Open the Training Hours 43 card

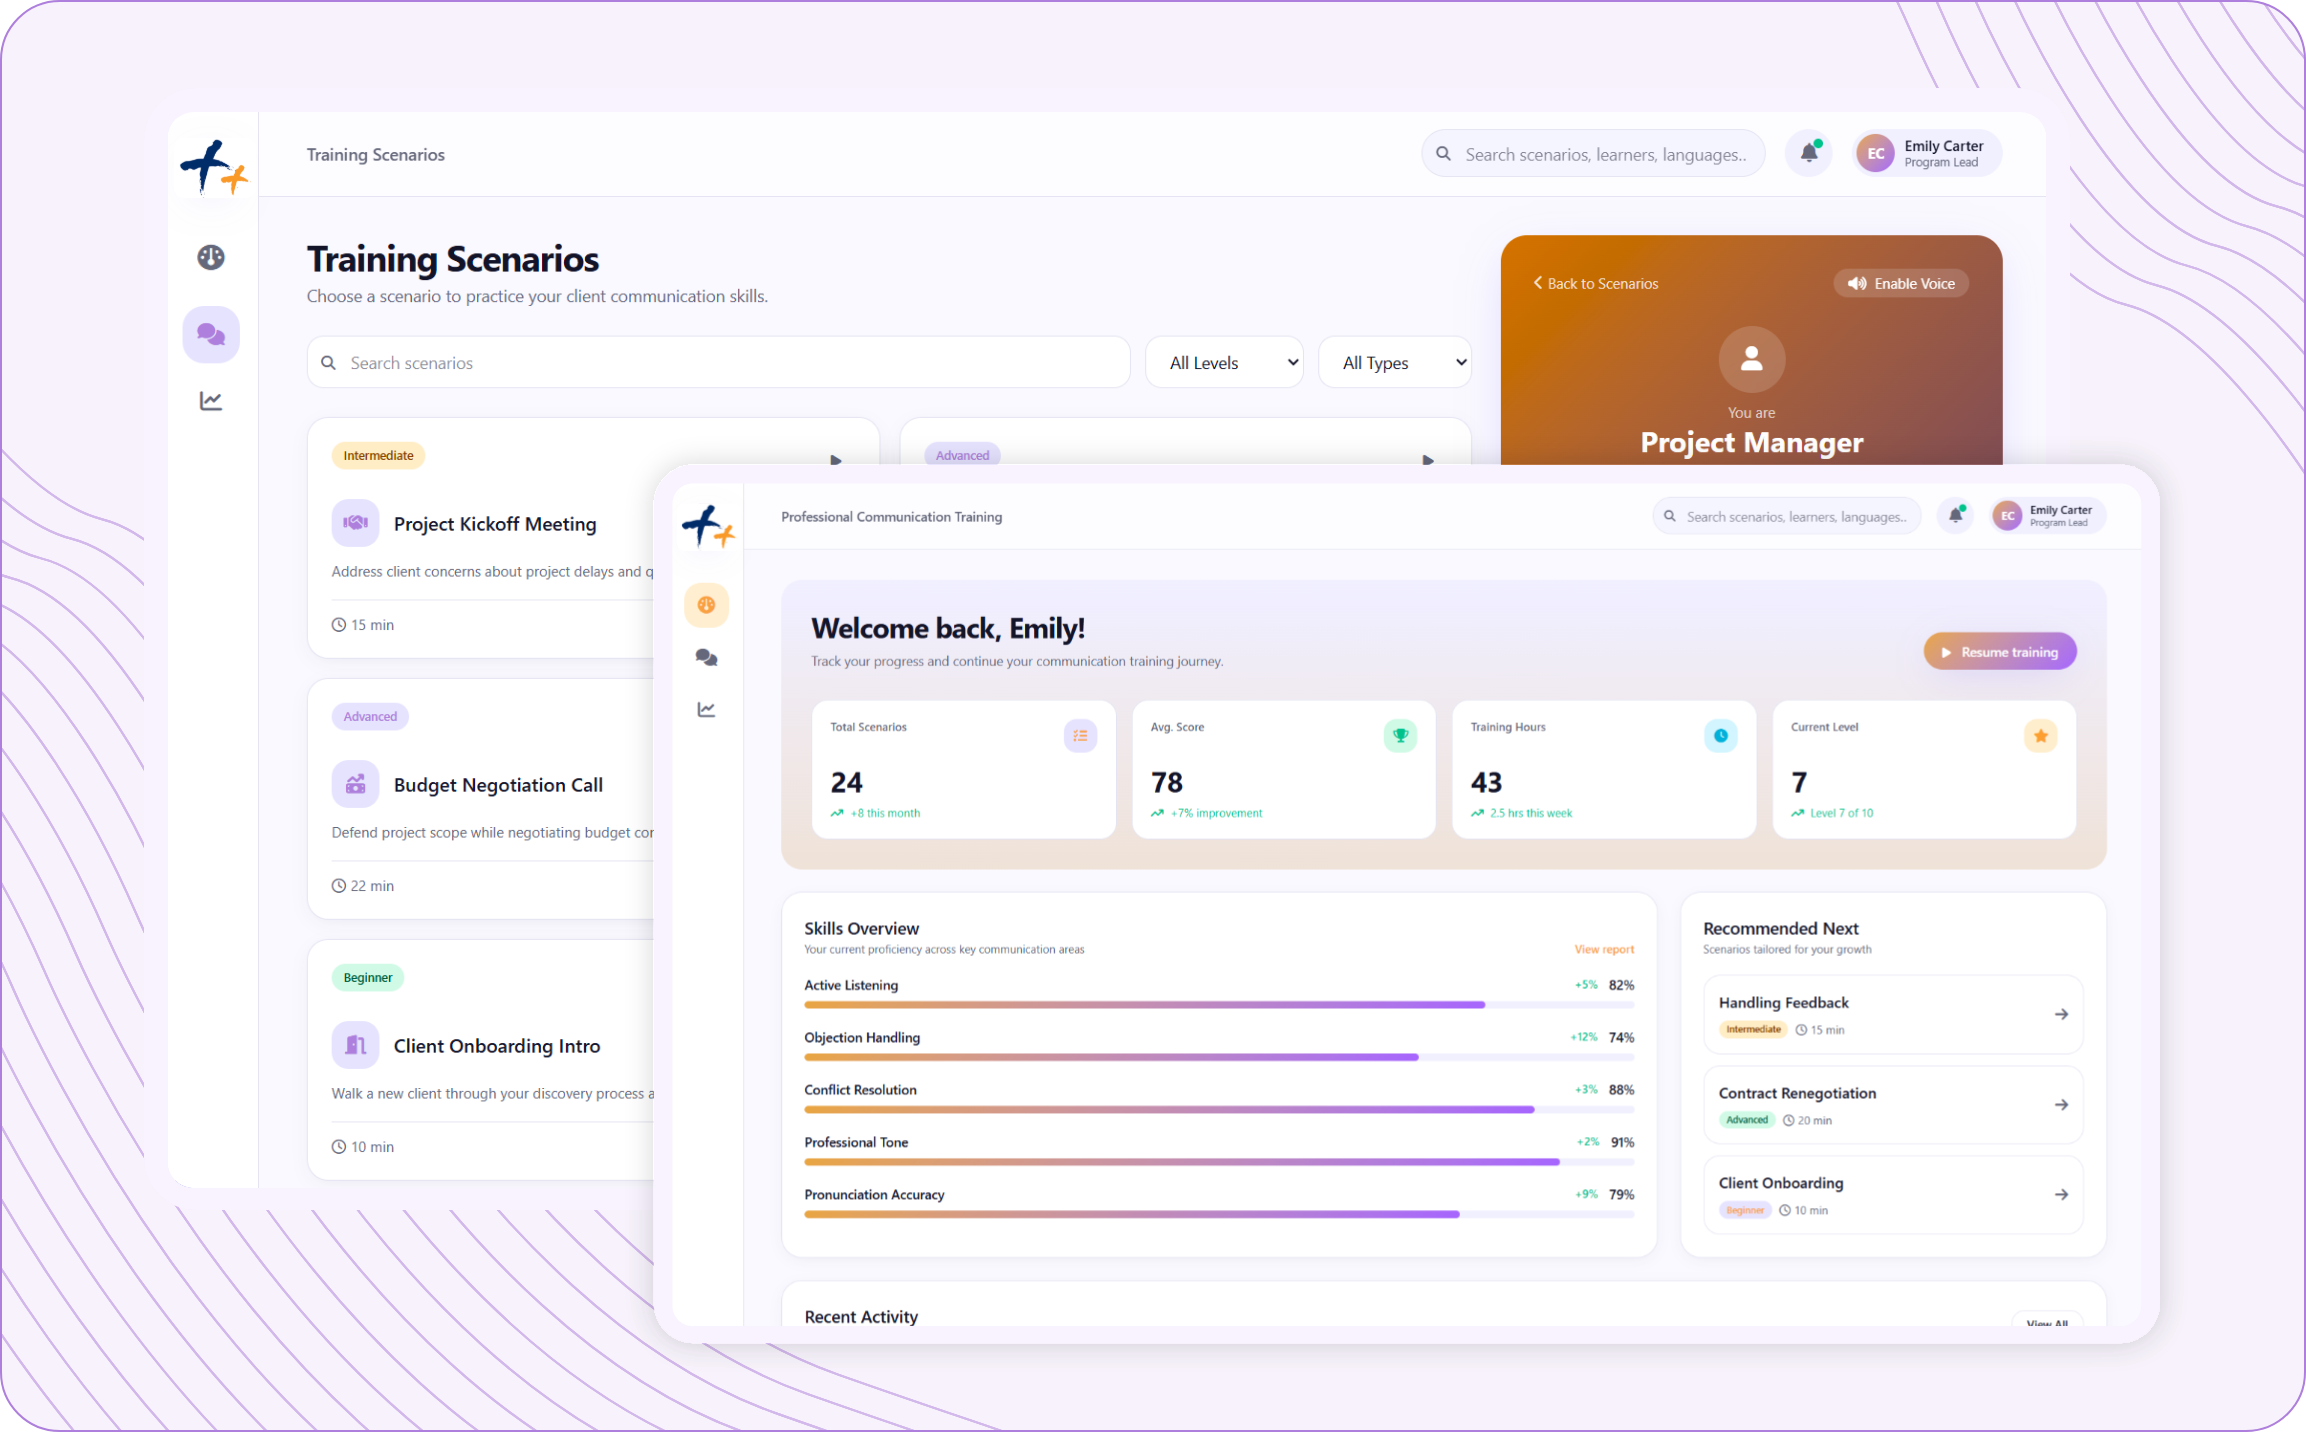[1604, 769]
